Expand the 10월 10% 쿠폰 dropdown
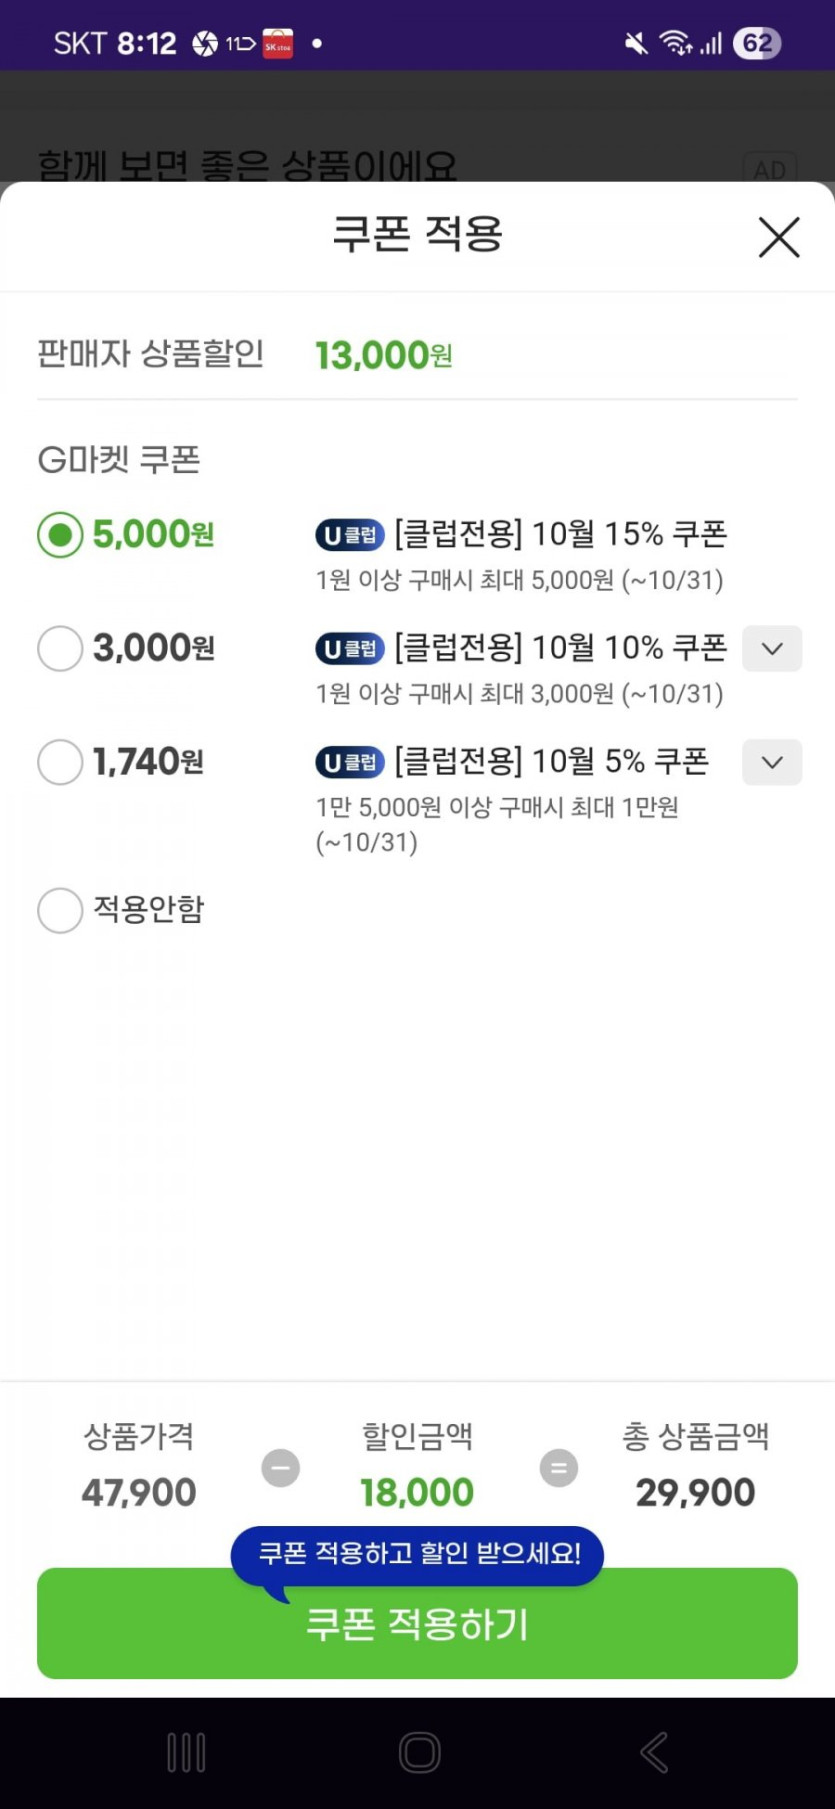This screenshot has height=1809, width=835. pyautogui.click(x=771, y=649)
